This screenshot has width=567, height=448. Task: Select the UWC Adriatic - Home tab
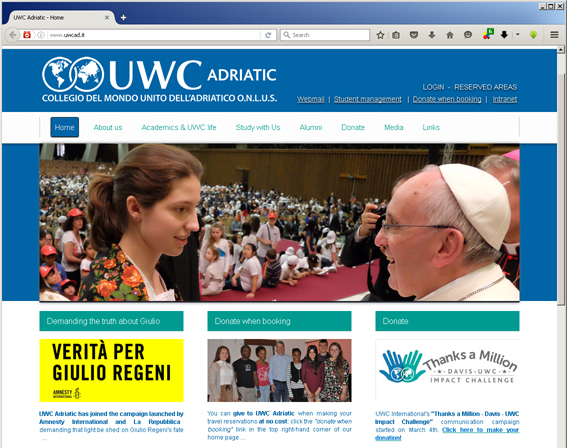pyautogui.click(x=60, y=17)
